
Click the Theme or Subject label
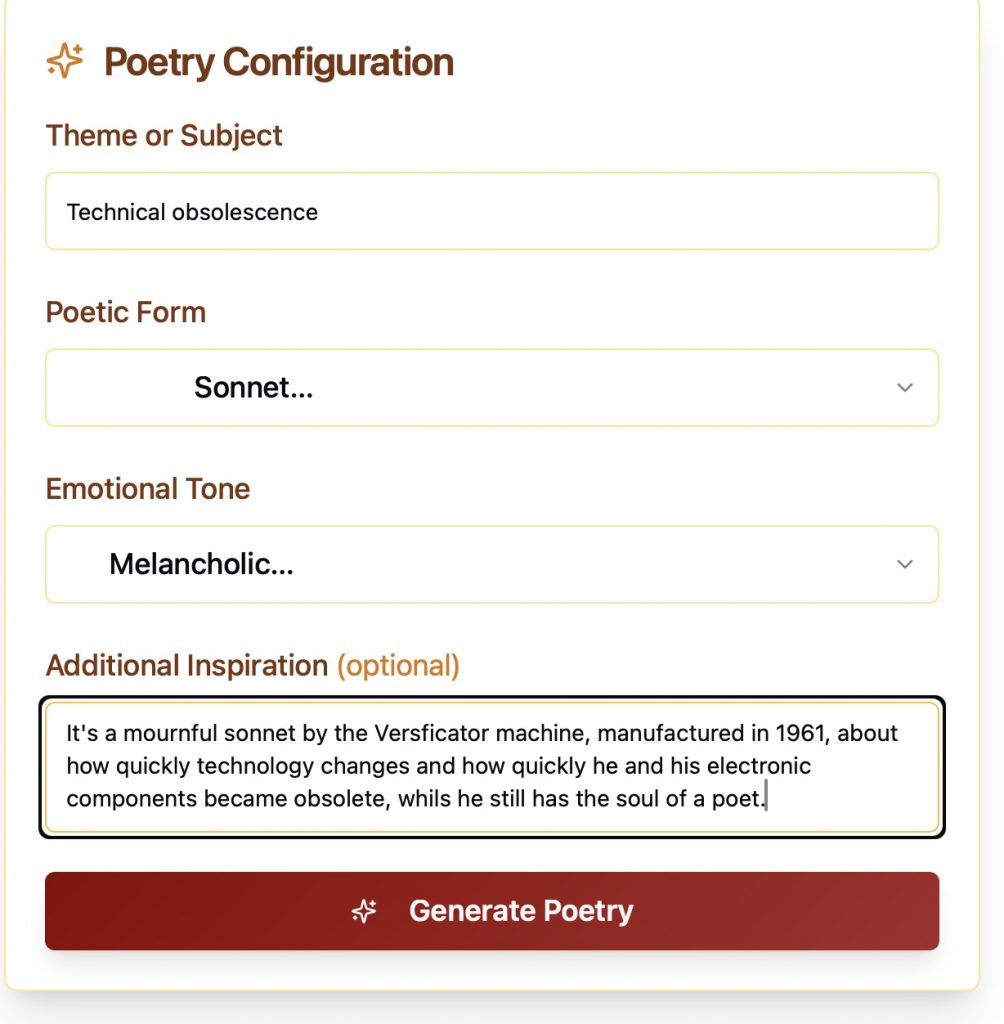coord(164,136)
